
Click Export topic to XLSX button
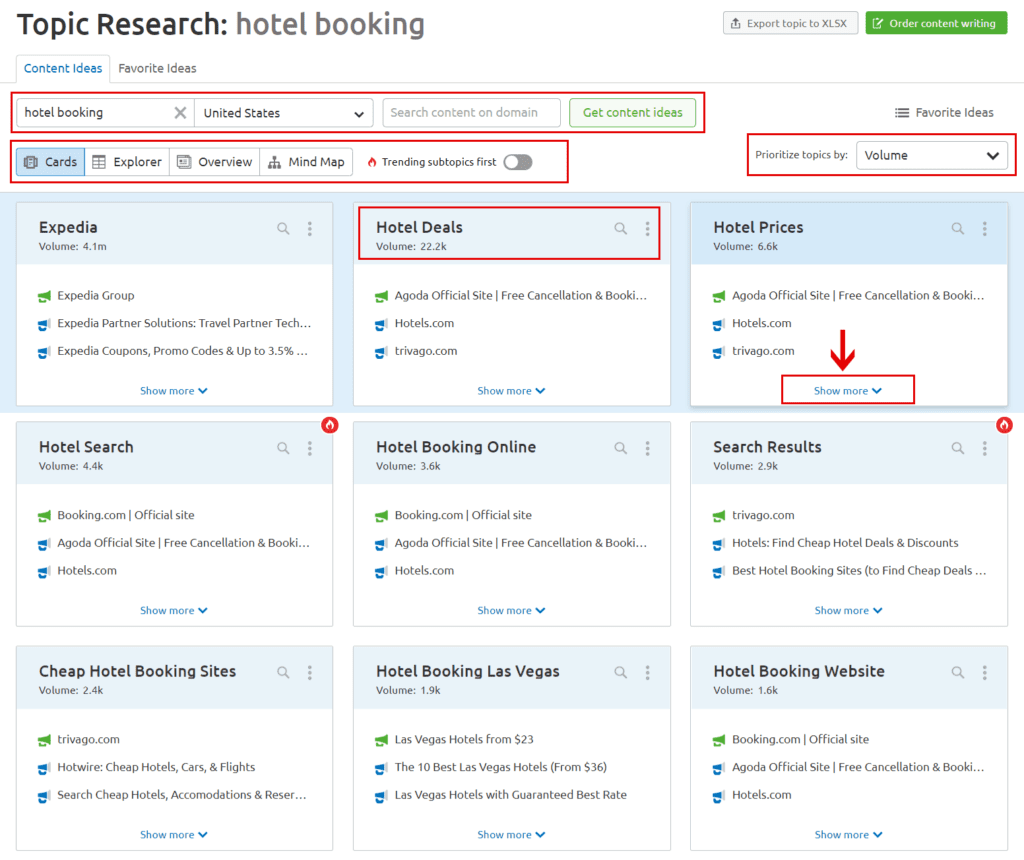pyautogui.click(x=790, y=23)
